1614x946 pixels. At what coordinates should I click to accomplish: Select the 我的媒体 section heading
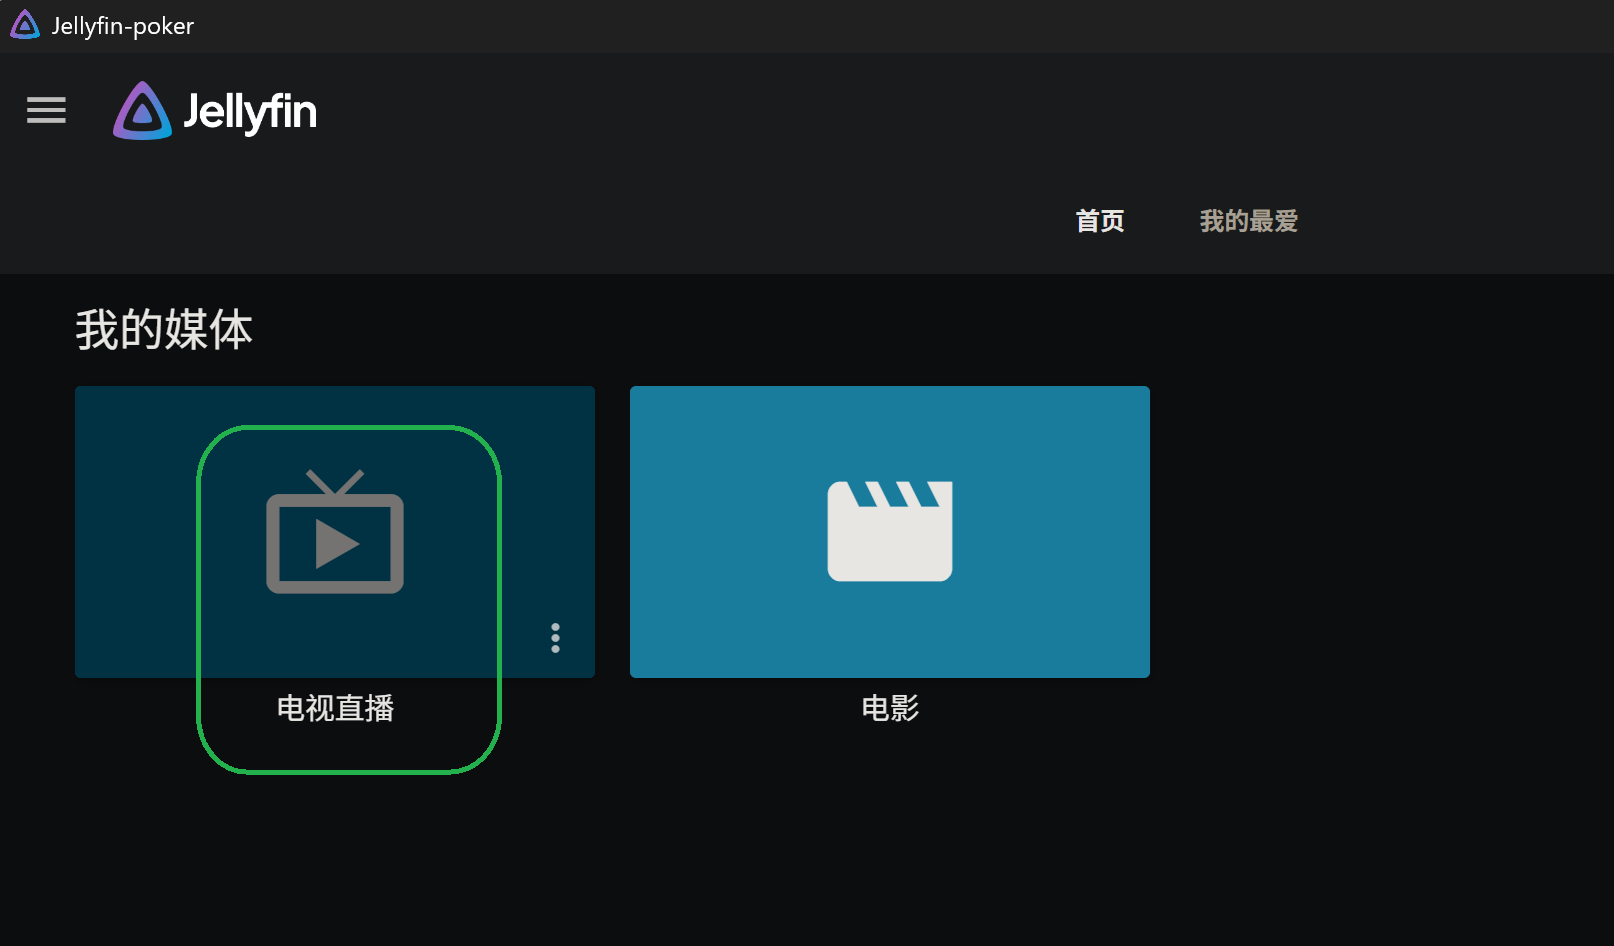[x=164, y=330]
